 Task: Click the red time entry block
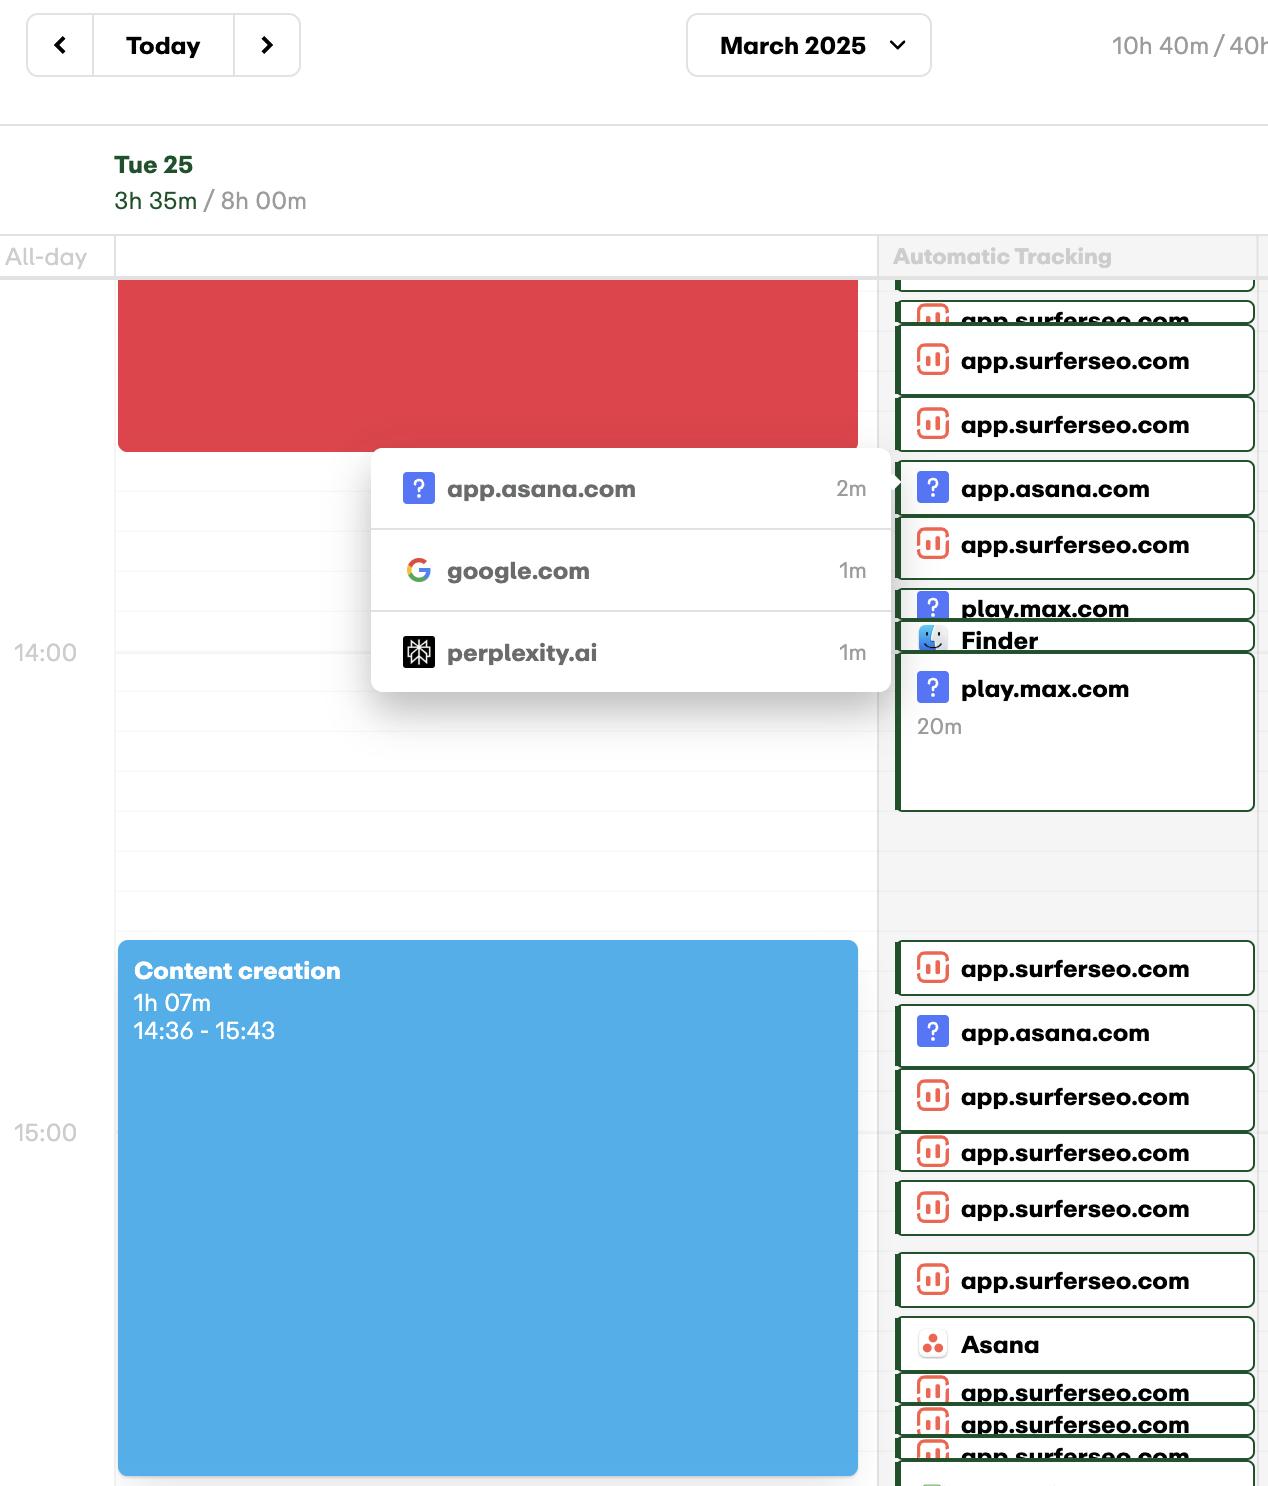pos(488,365)
